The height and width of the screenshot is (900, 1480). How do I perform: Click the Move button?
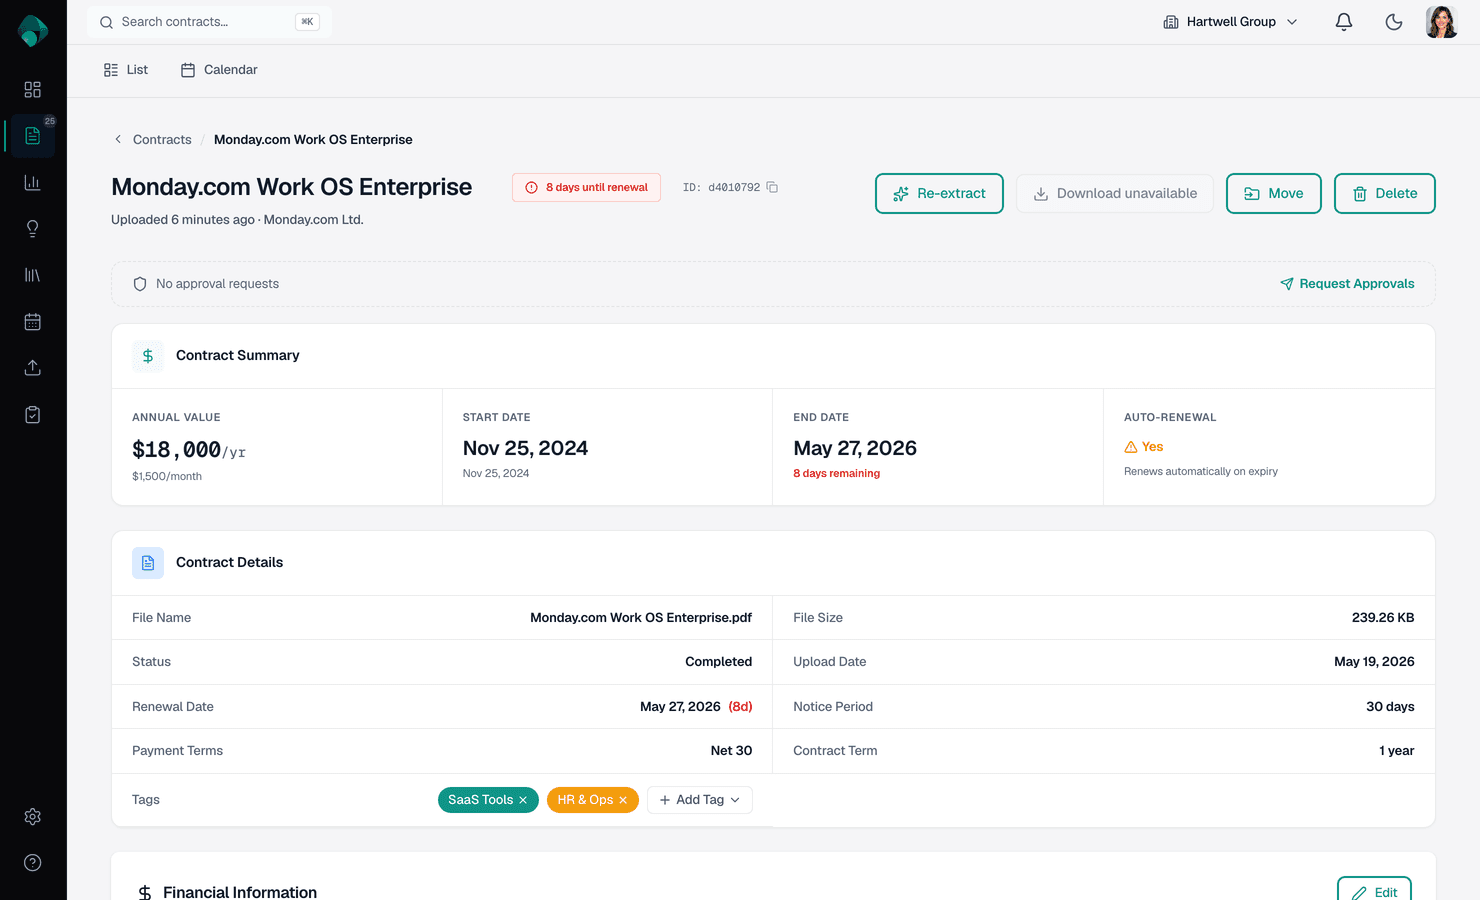1274,194
